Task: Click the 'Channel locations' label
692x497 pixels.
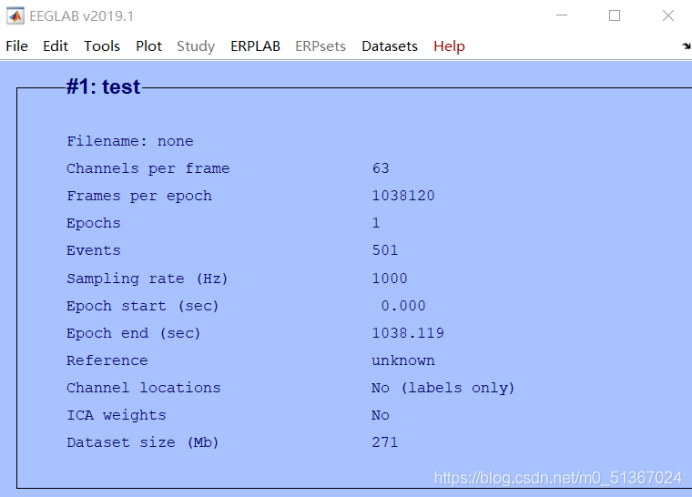Action: click(x=143, y=388)
